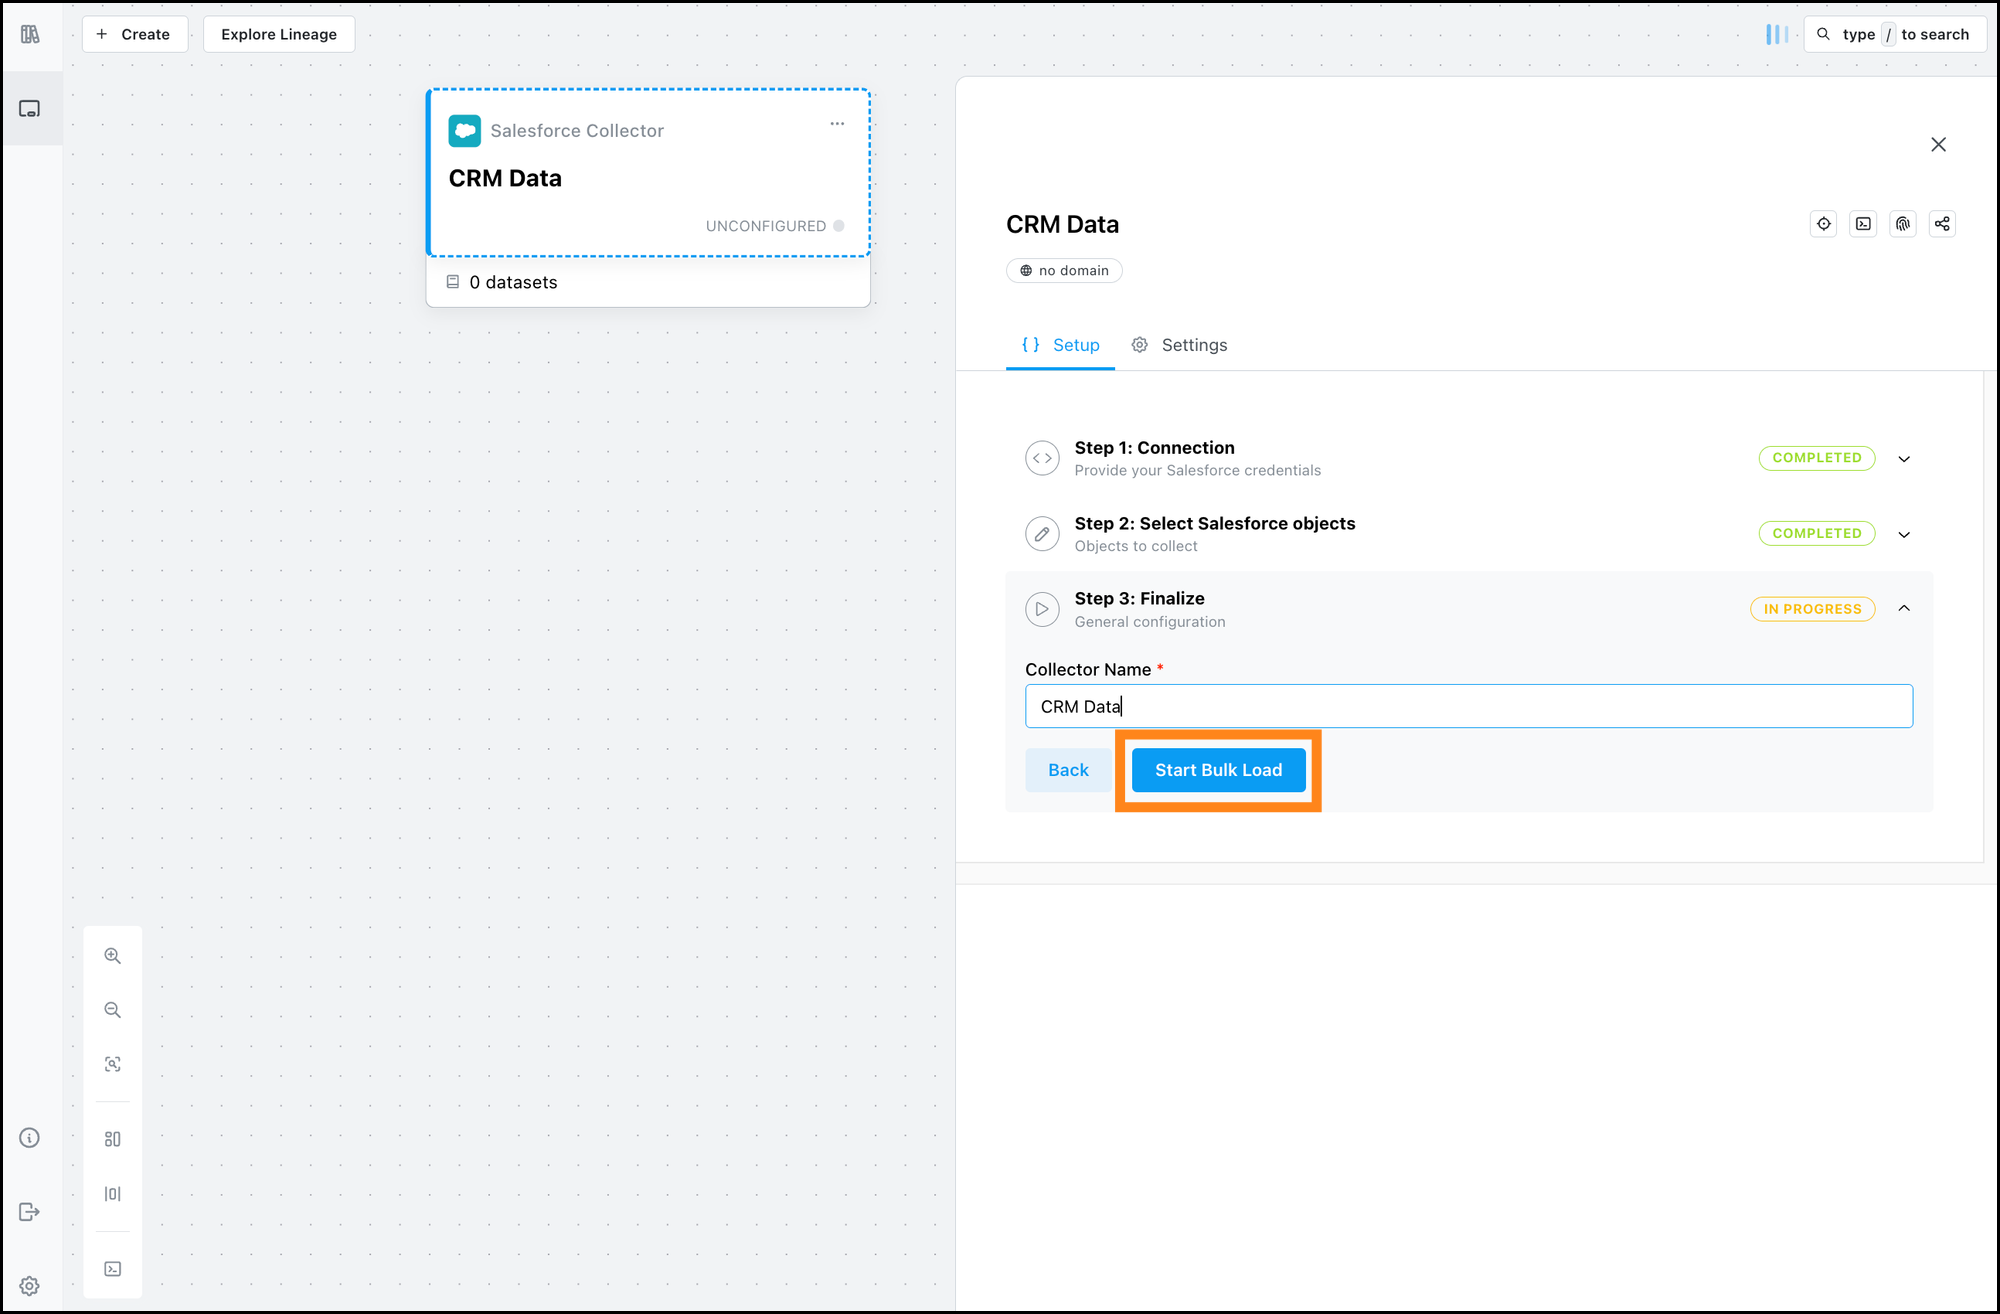Click the zoom out magnifier icon
Image resolution: width=2000 pixels, height=1314 pixels.
point(113,1010)
